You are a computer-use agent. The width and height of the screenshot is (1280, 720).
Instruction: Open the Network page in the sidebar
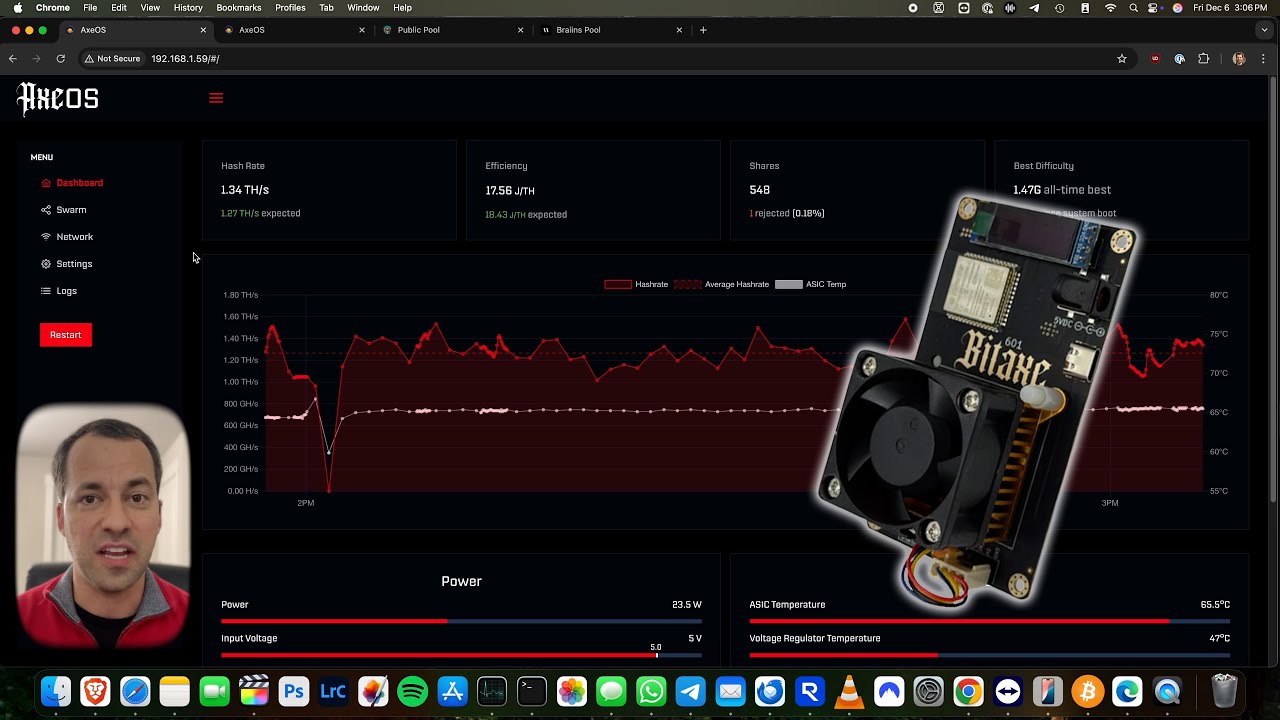click(x=67, y=237)
